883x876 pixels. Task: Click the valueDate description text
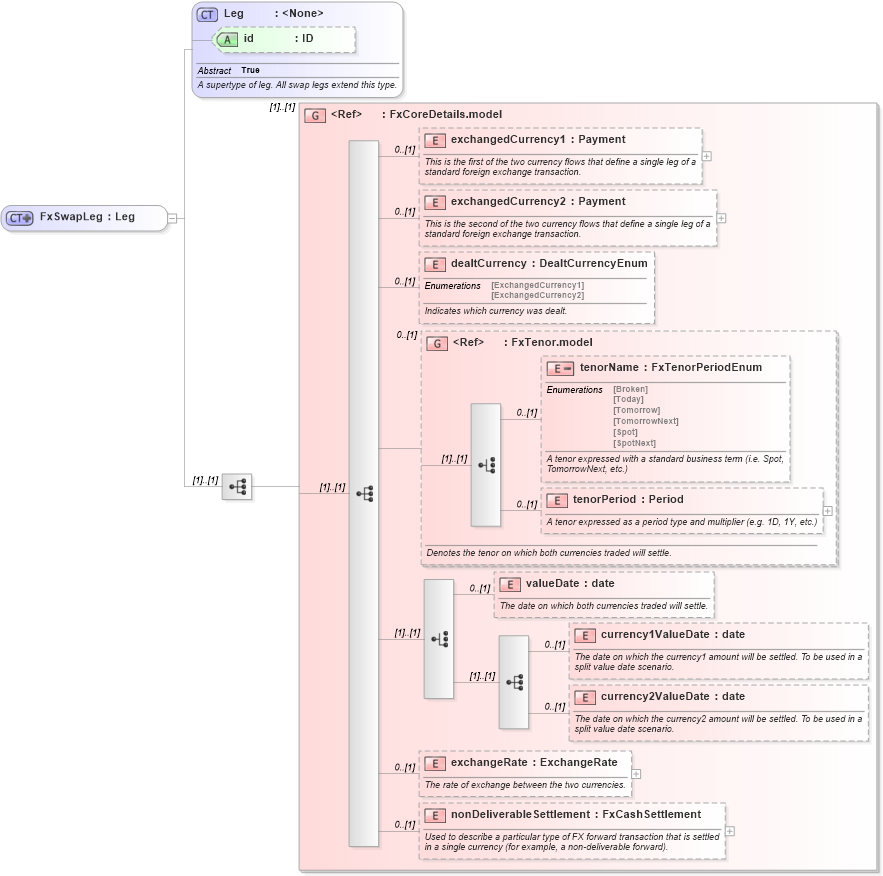tap(603, 606)
